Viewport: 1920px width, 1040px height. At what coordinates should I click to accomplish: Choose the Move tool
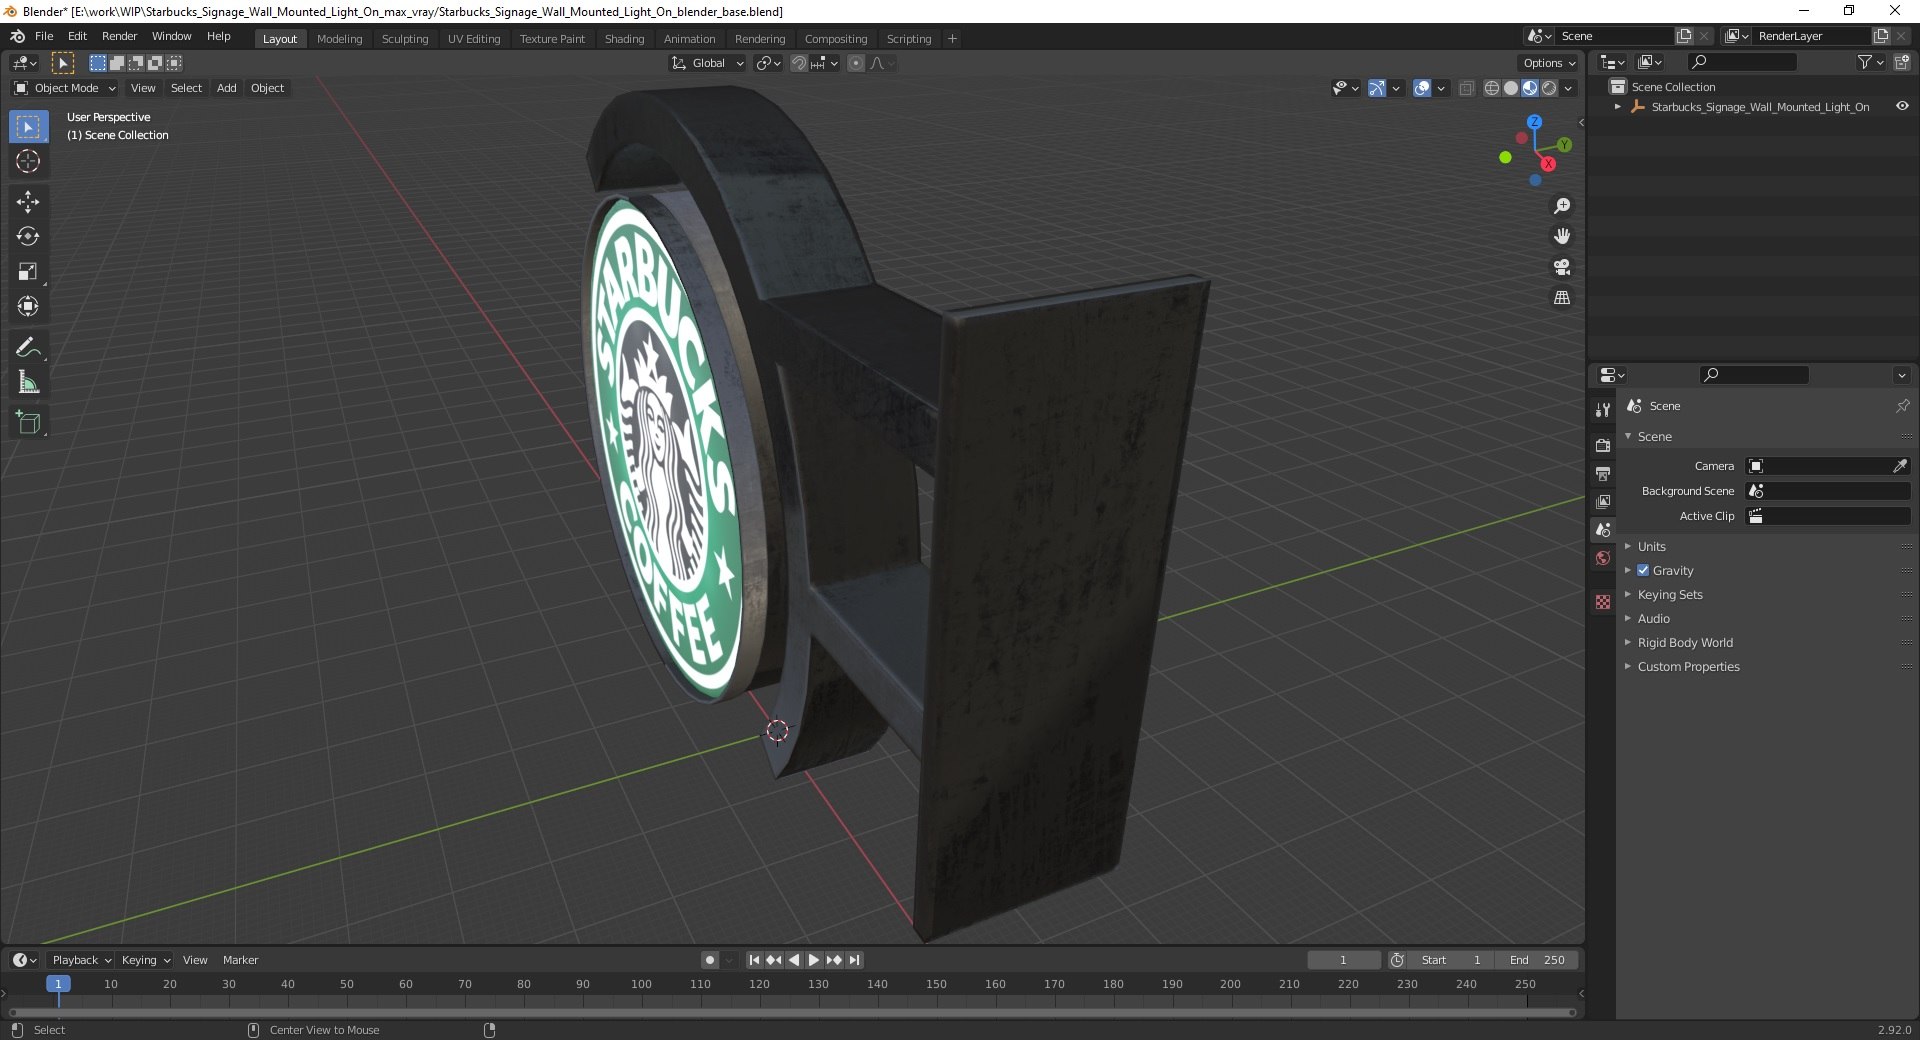[x=28, y=202]
